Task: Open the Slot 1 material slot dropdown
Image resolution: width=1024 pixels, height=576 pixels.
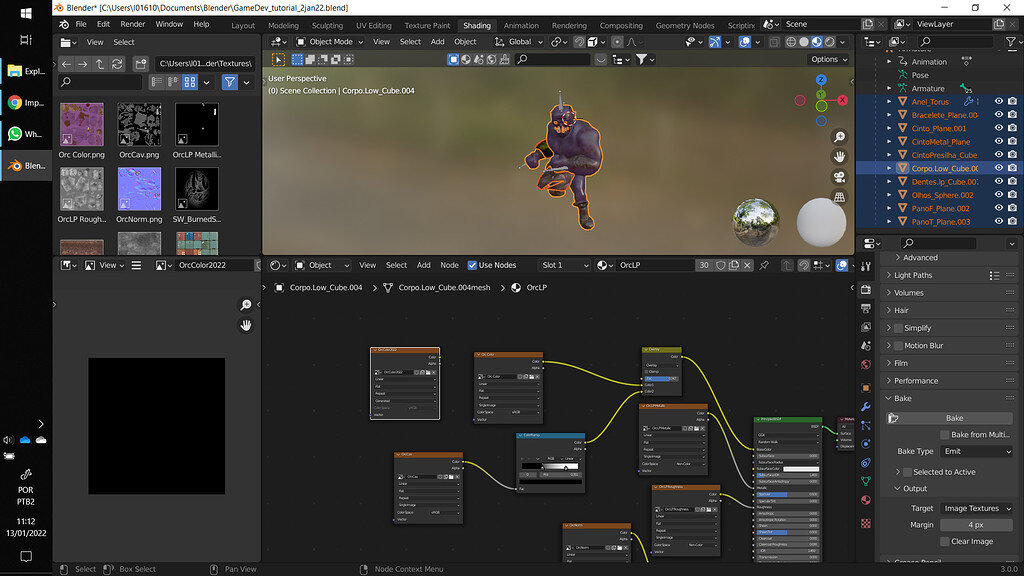Action: [x=564, y=265]
